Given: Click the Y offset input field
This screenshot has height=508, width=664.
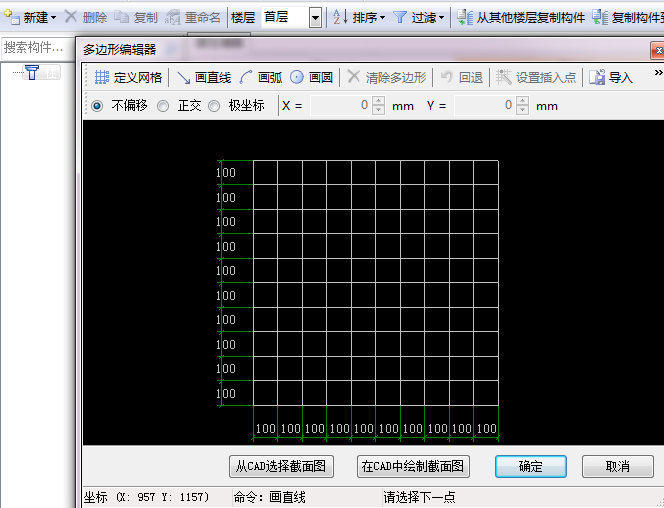Looking at the screenshot, I should click(485, 105).
